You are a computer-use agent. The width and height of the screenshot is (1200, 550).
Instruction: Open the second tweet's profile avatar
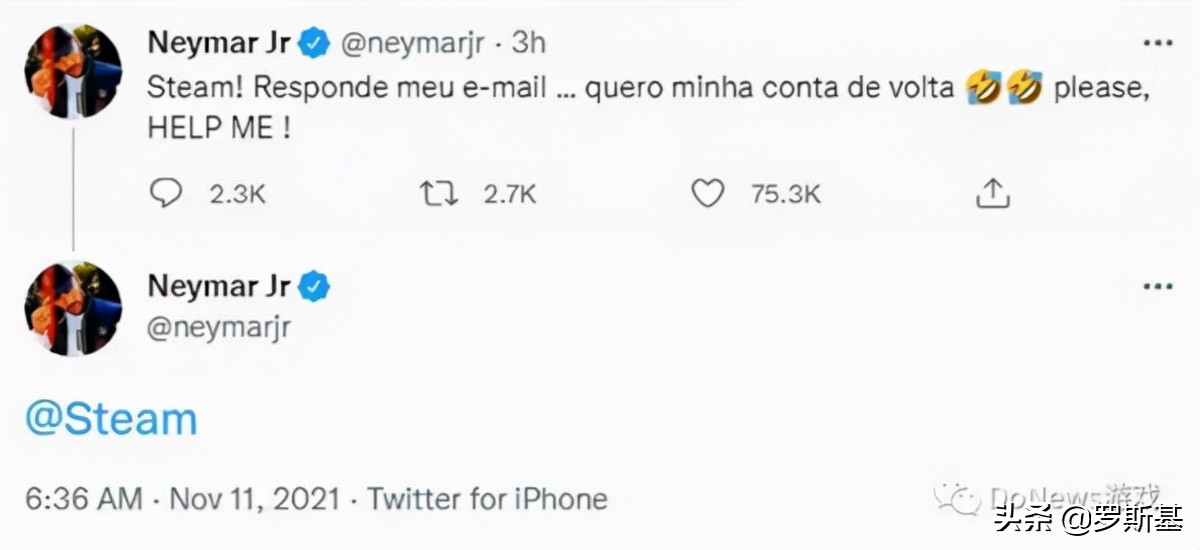[x=73, y=308]
